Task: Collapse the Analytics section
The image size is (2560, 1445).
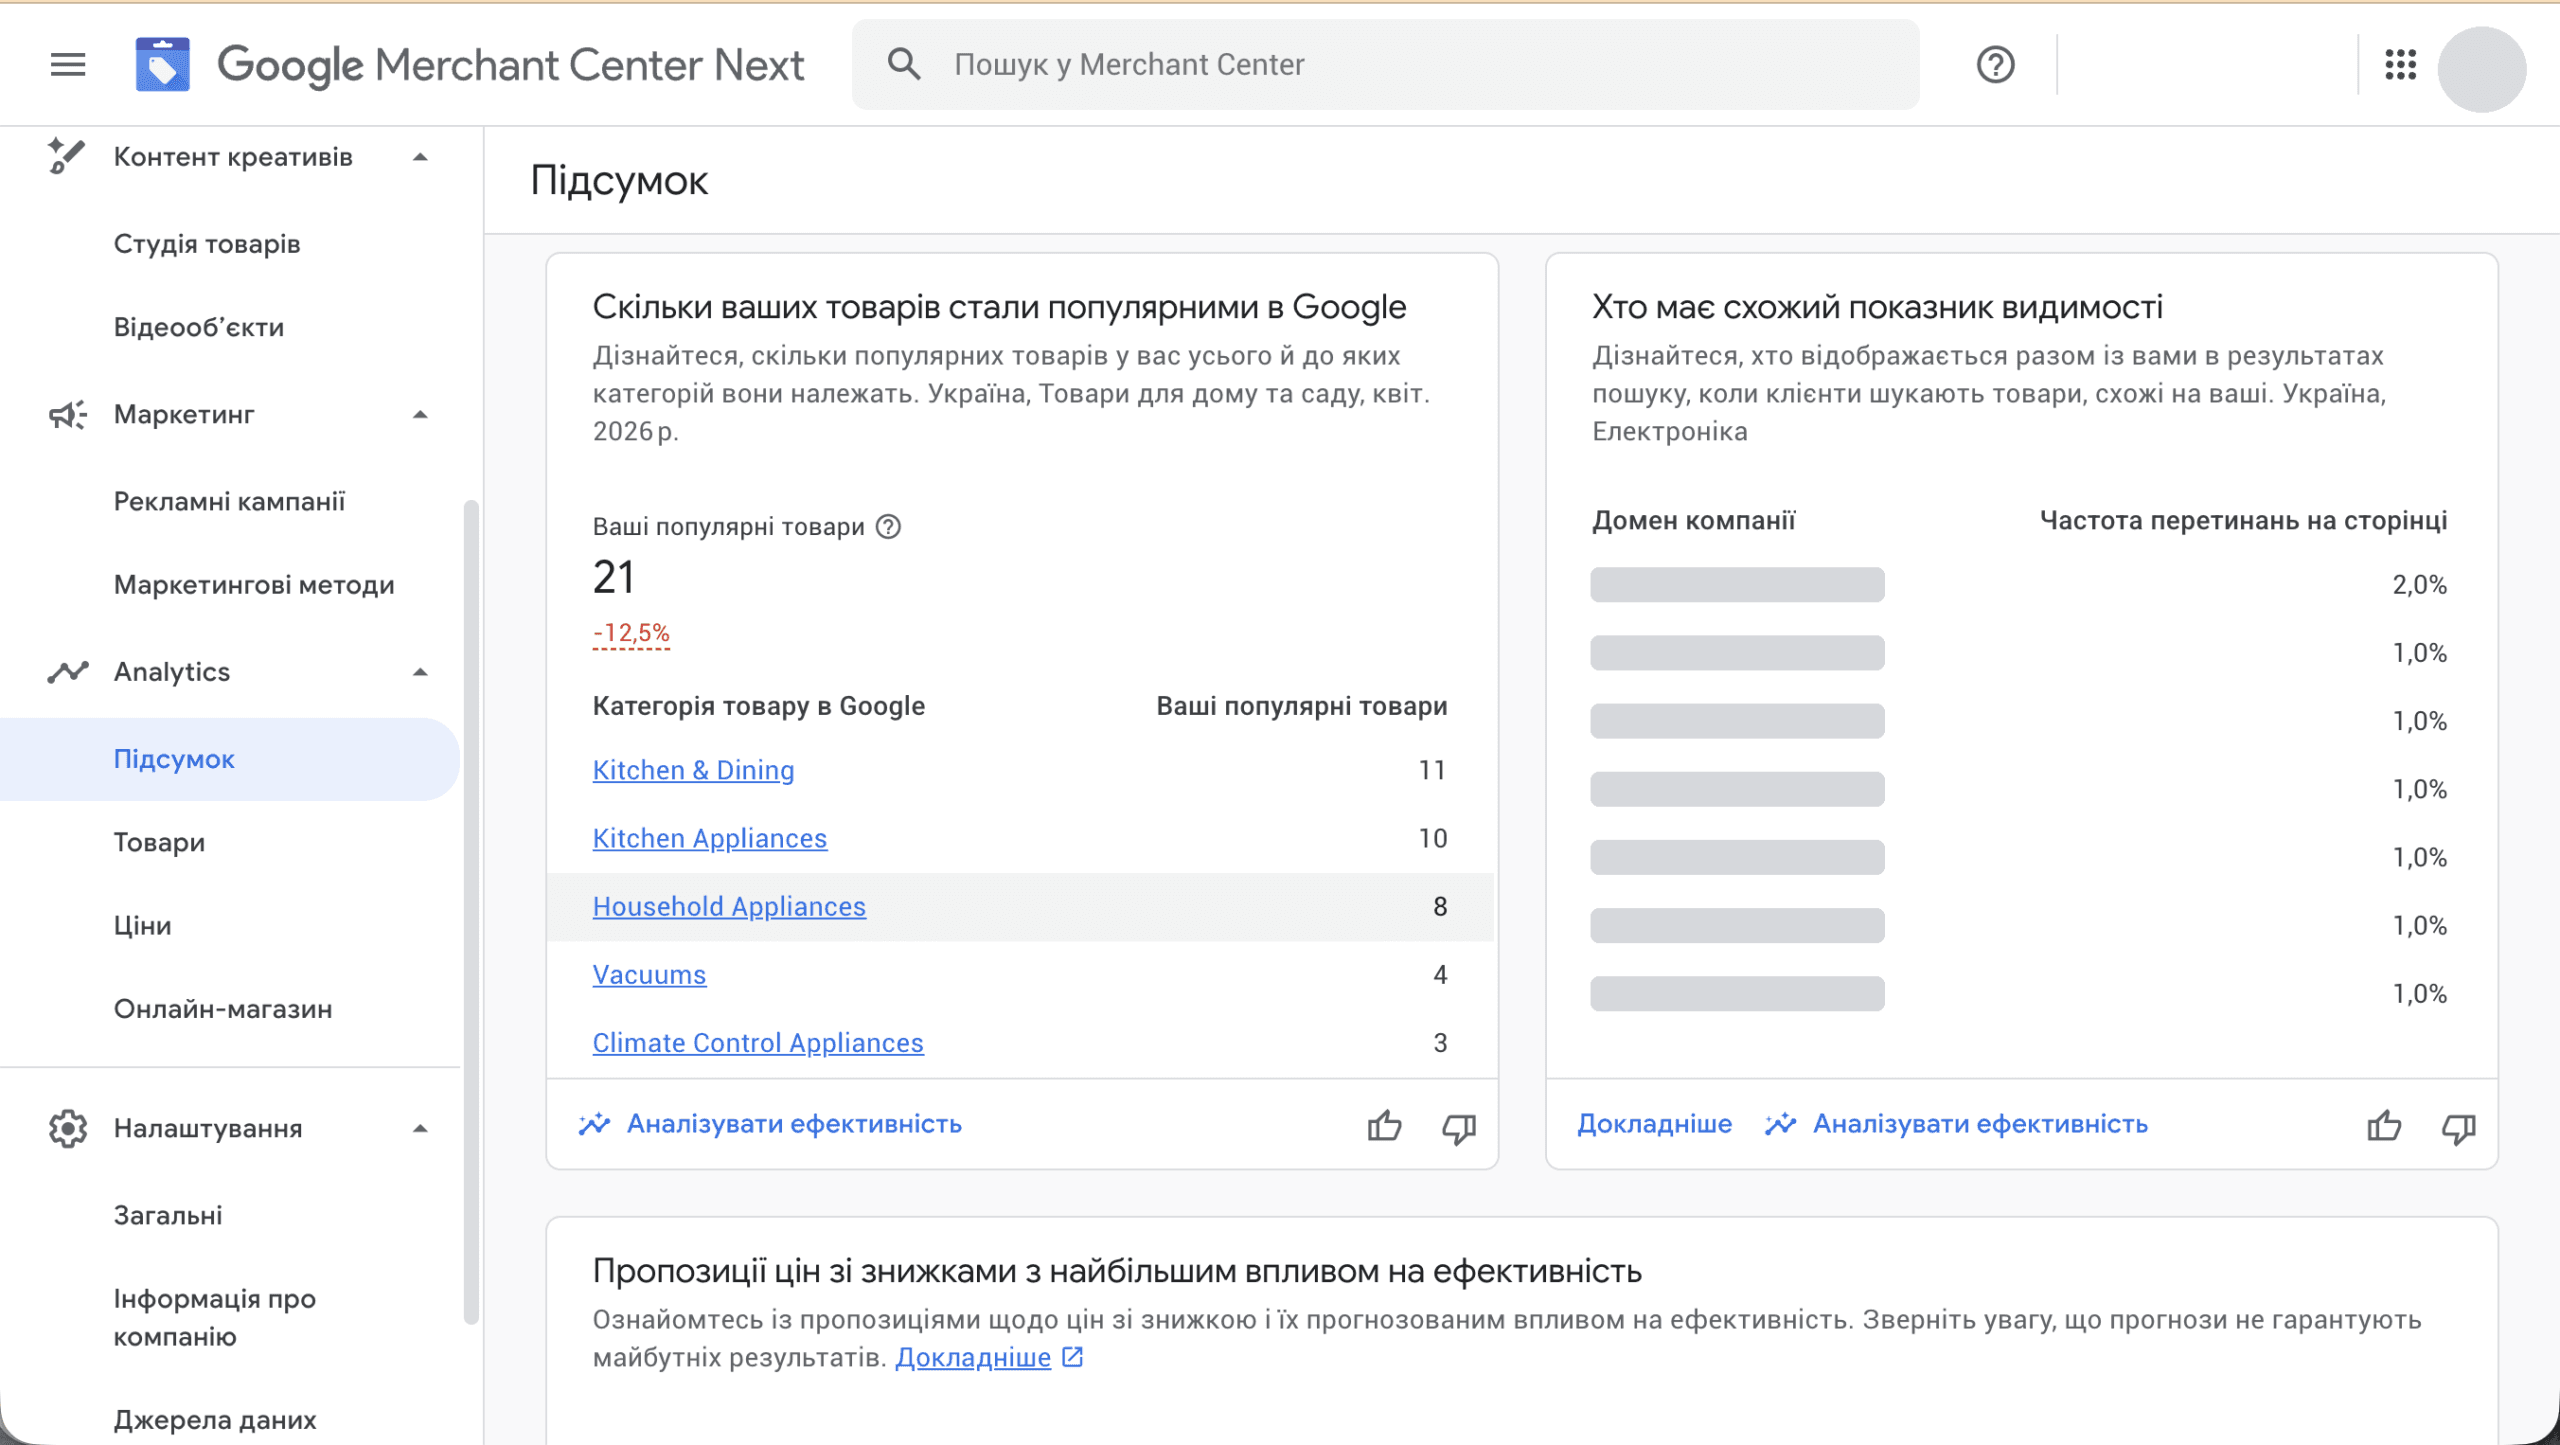Action: tap(420, 672)
